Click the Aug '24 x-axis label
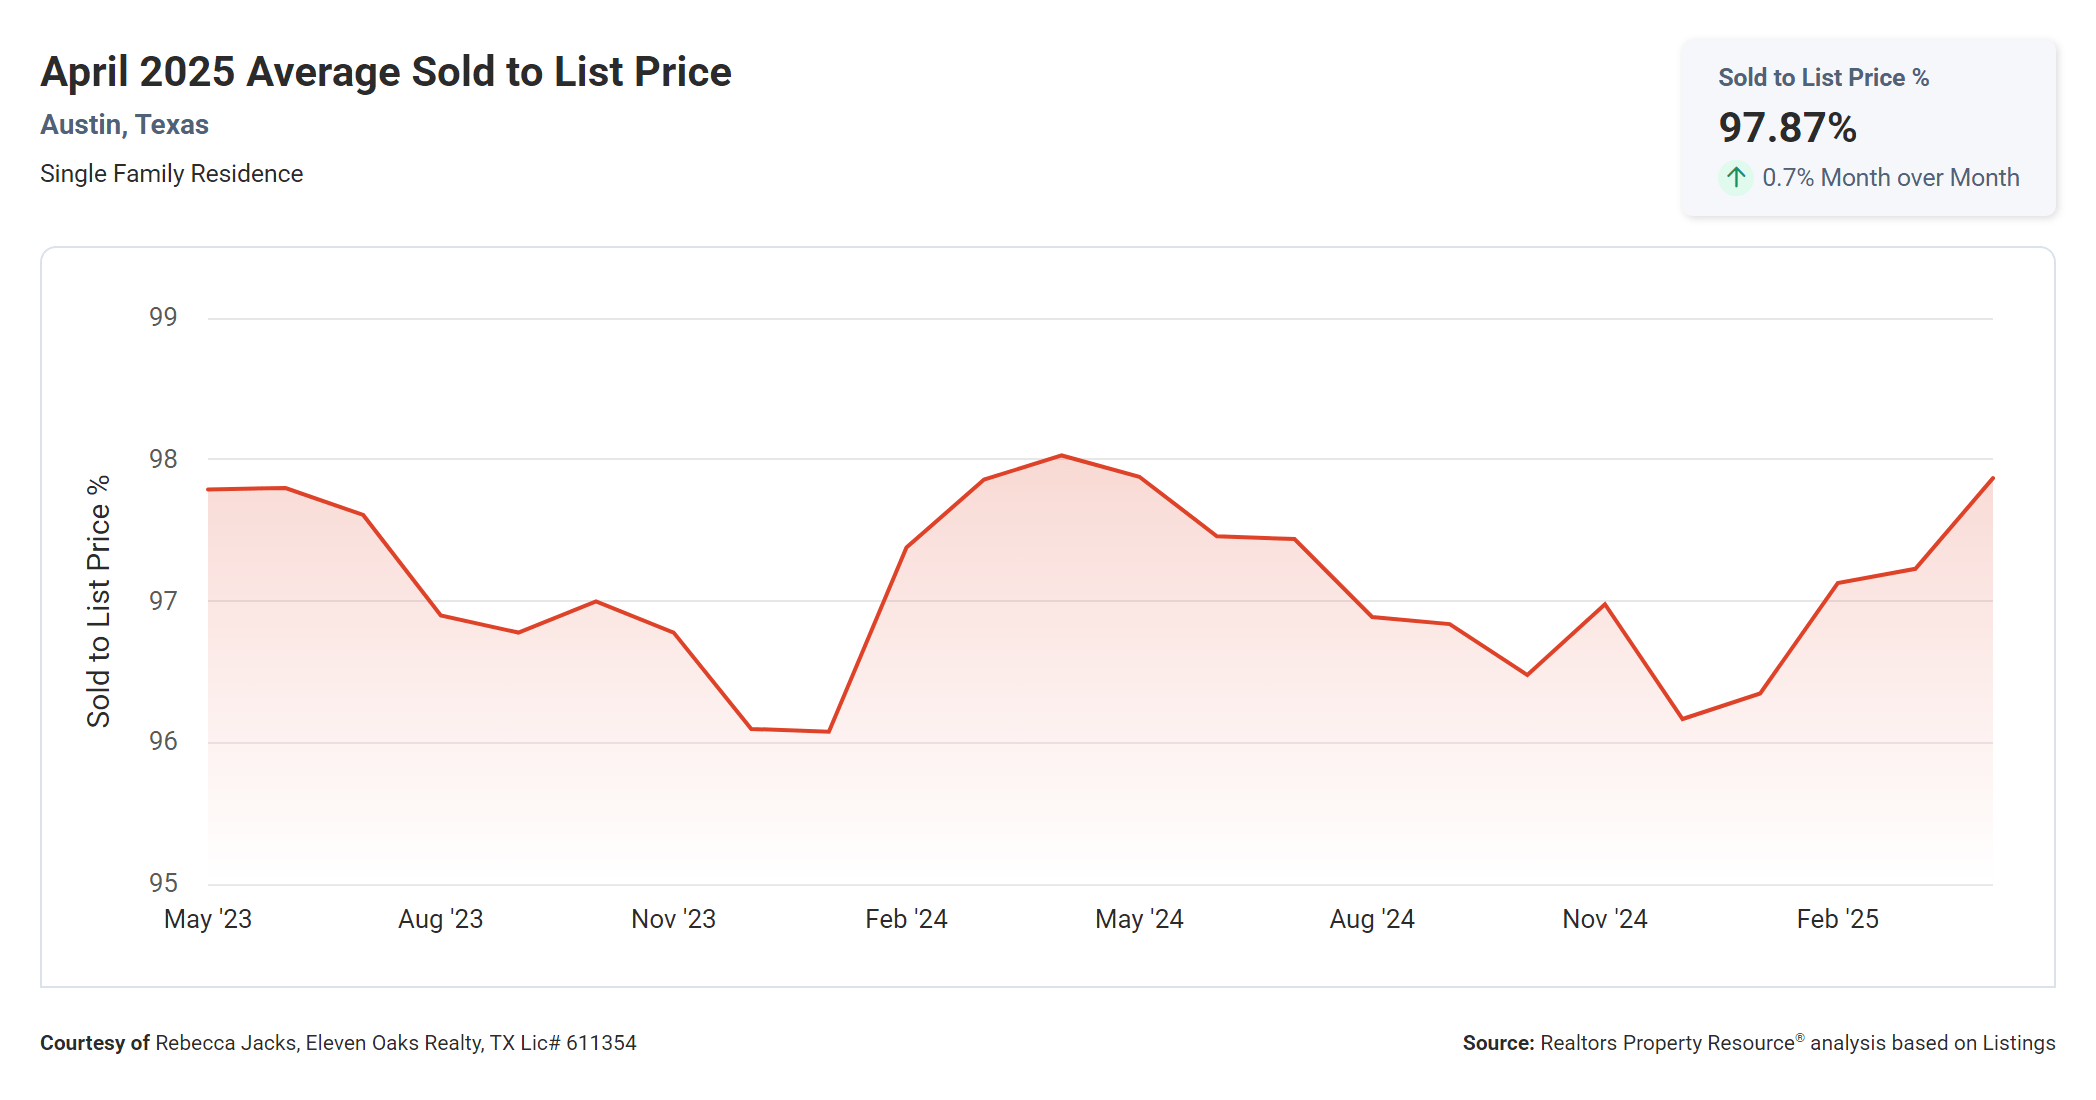 pyautogui.click(x=1372, y=919)
